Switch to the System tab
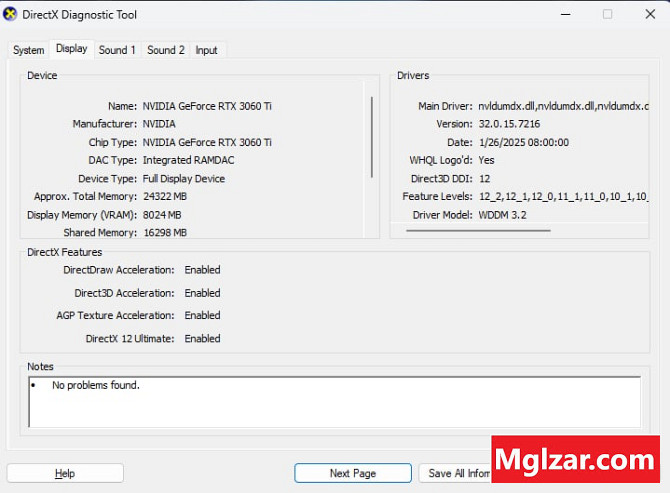The width and height of the screenshot is (670, 493). pyautogui.click(x=29, y=50)
